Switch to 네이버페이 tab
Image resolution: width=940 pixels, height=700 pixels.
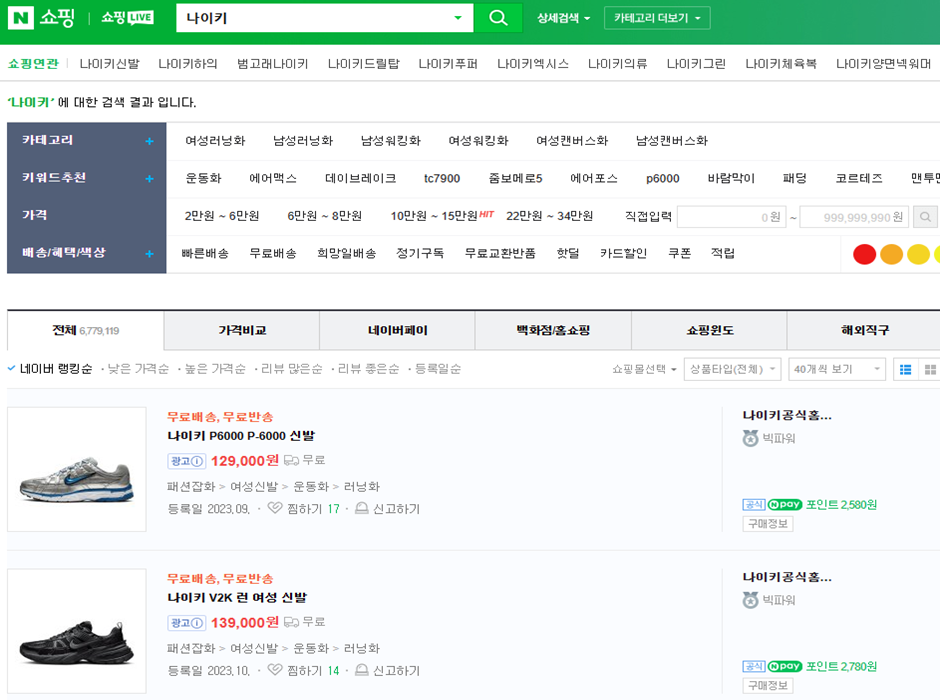tap(397, 330)
